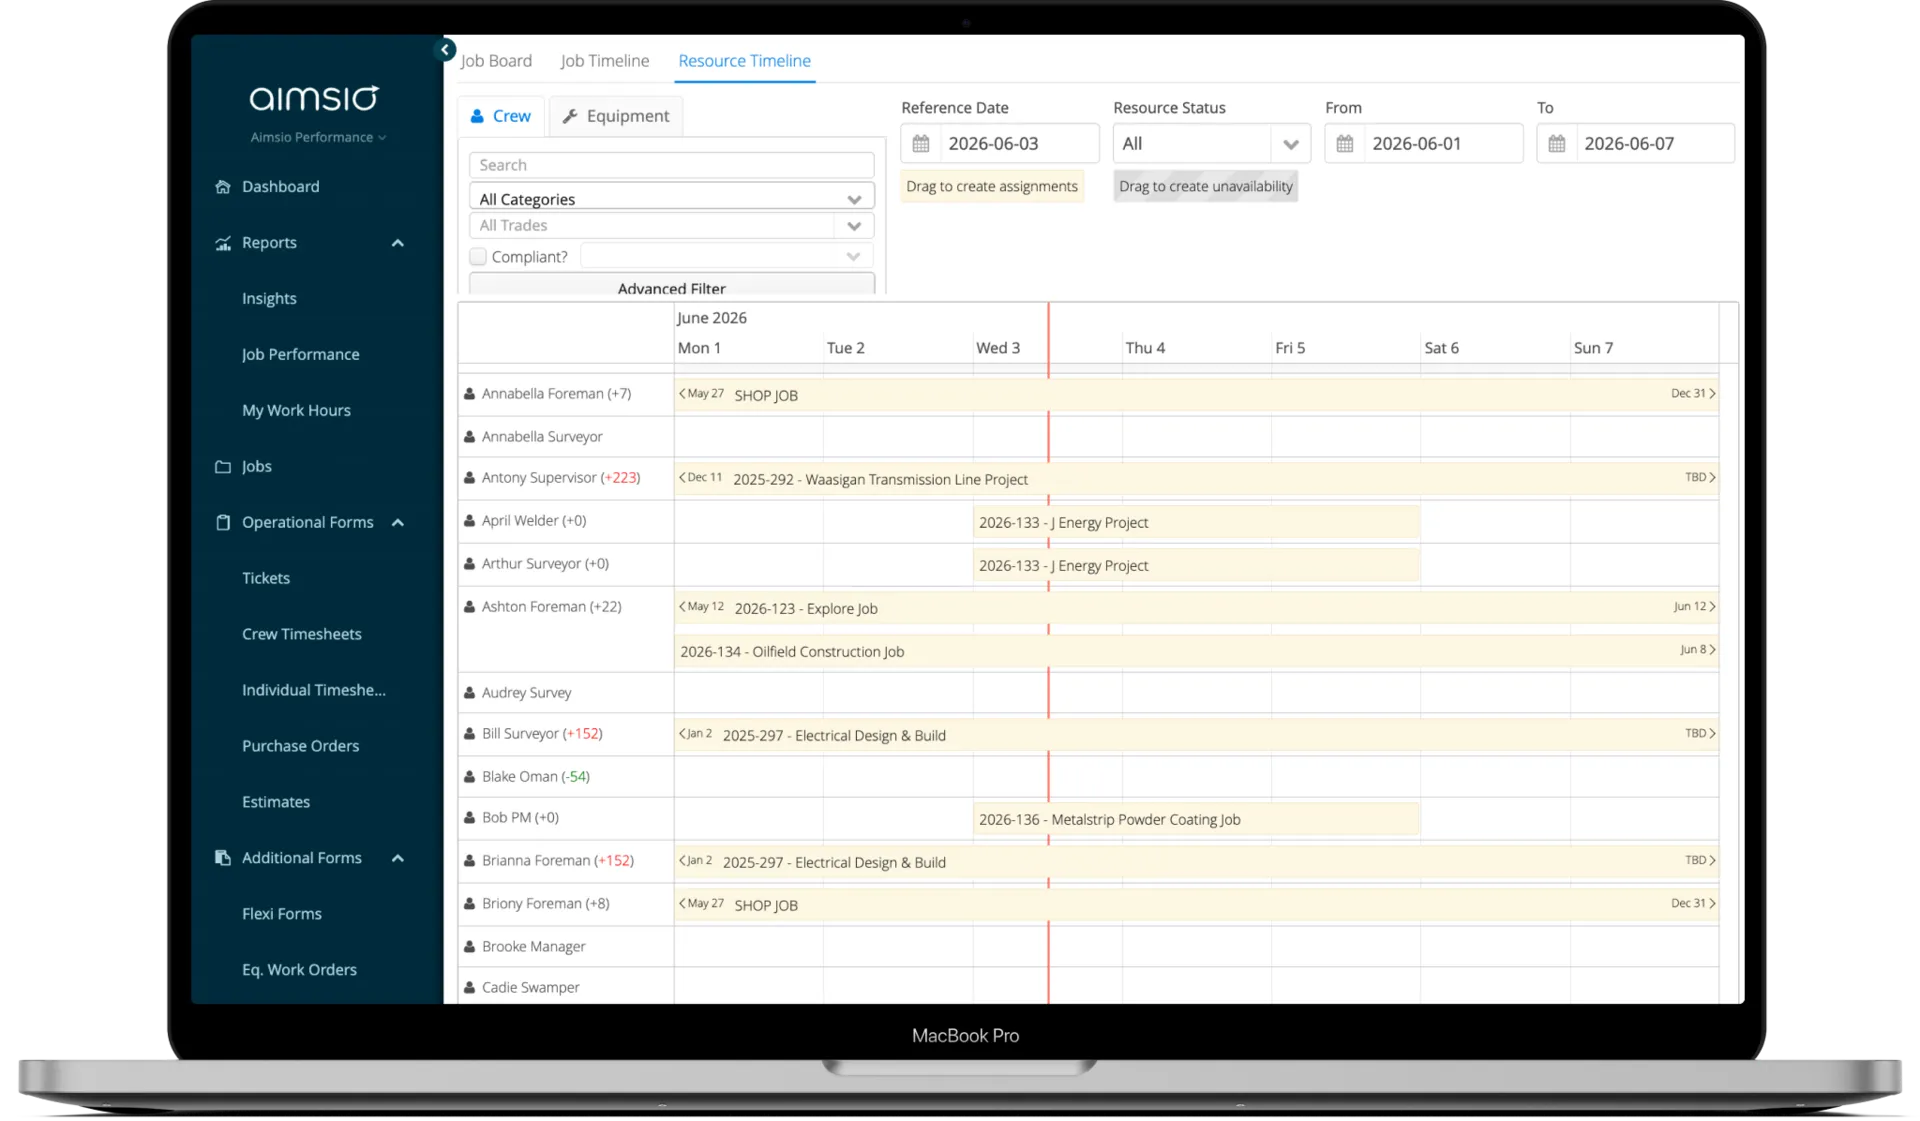Screen dimensions: 1920x1121
Task: Click the Reference Date field 2026-06-03
Action: coord(1018,144)
